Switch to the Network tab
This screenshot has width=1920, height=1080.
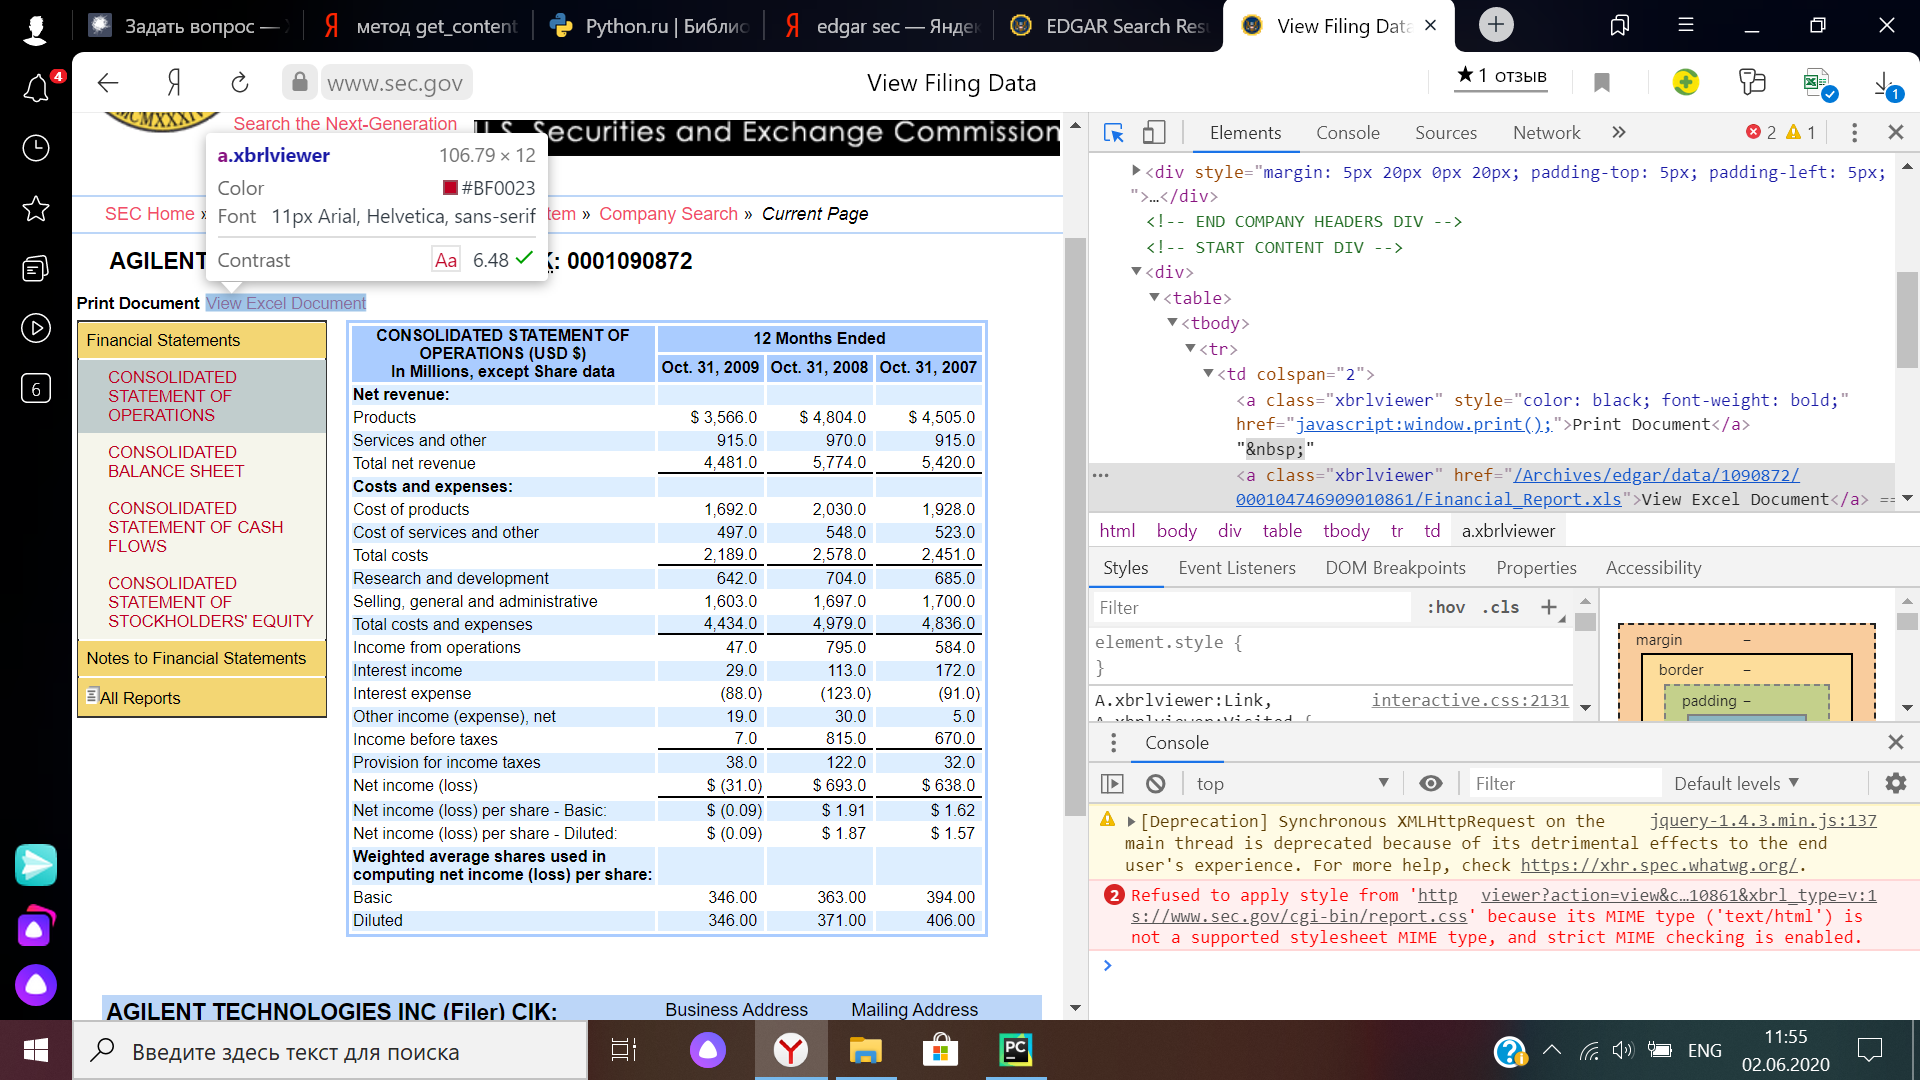click(x=1546, y=133)
